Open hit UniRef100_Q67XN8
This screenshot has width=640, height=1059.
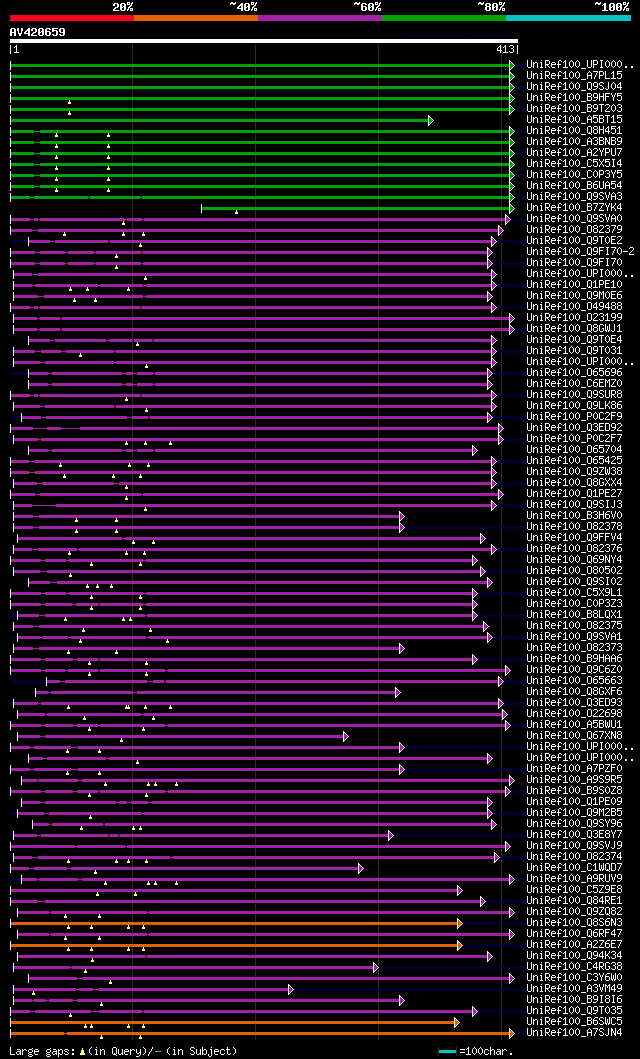[575, 735]
